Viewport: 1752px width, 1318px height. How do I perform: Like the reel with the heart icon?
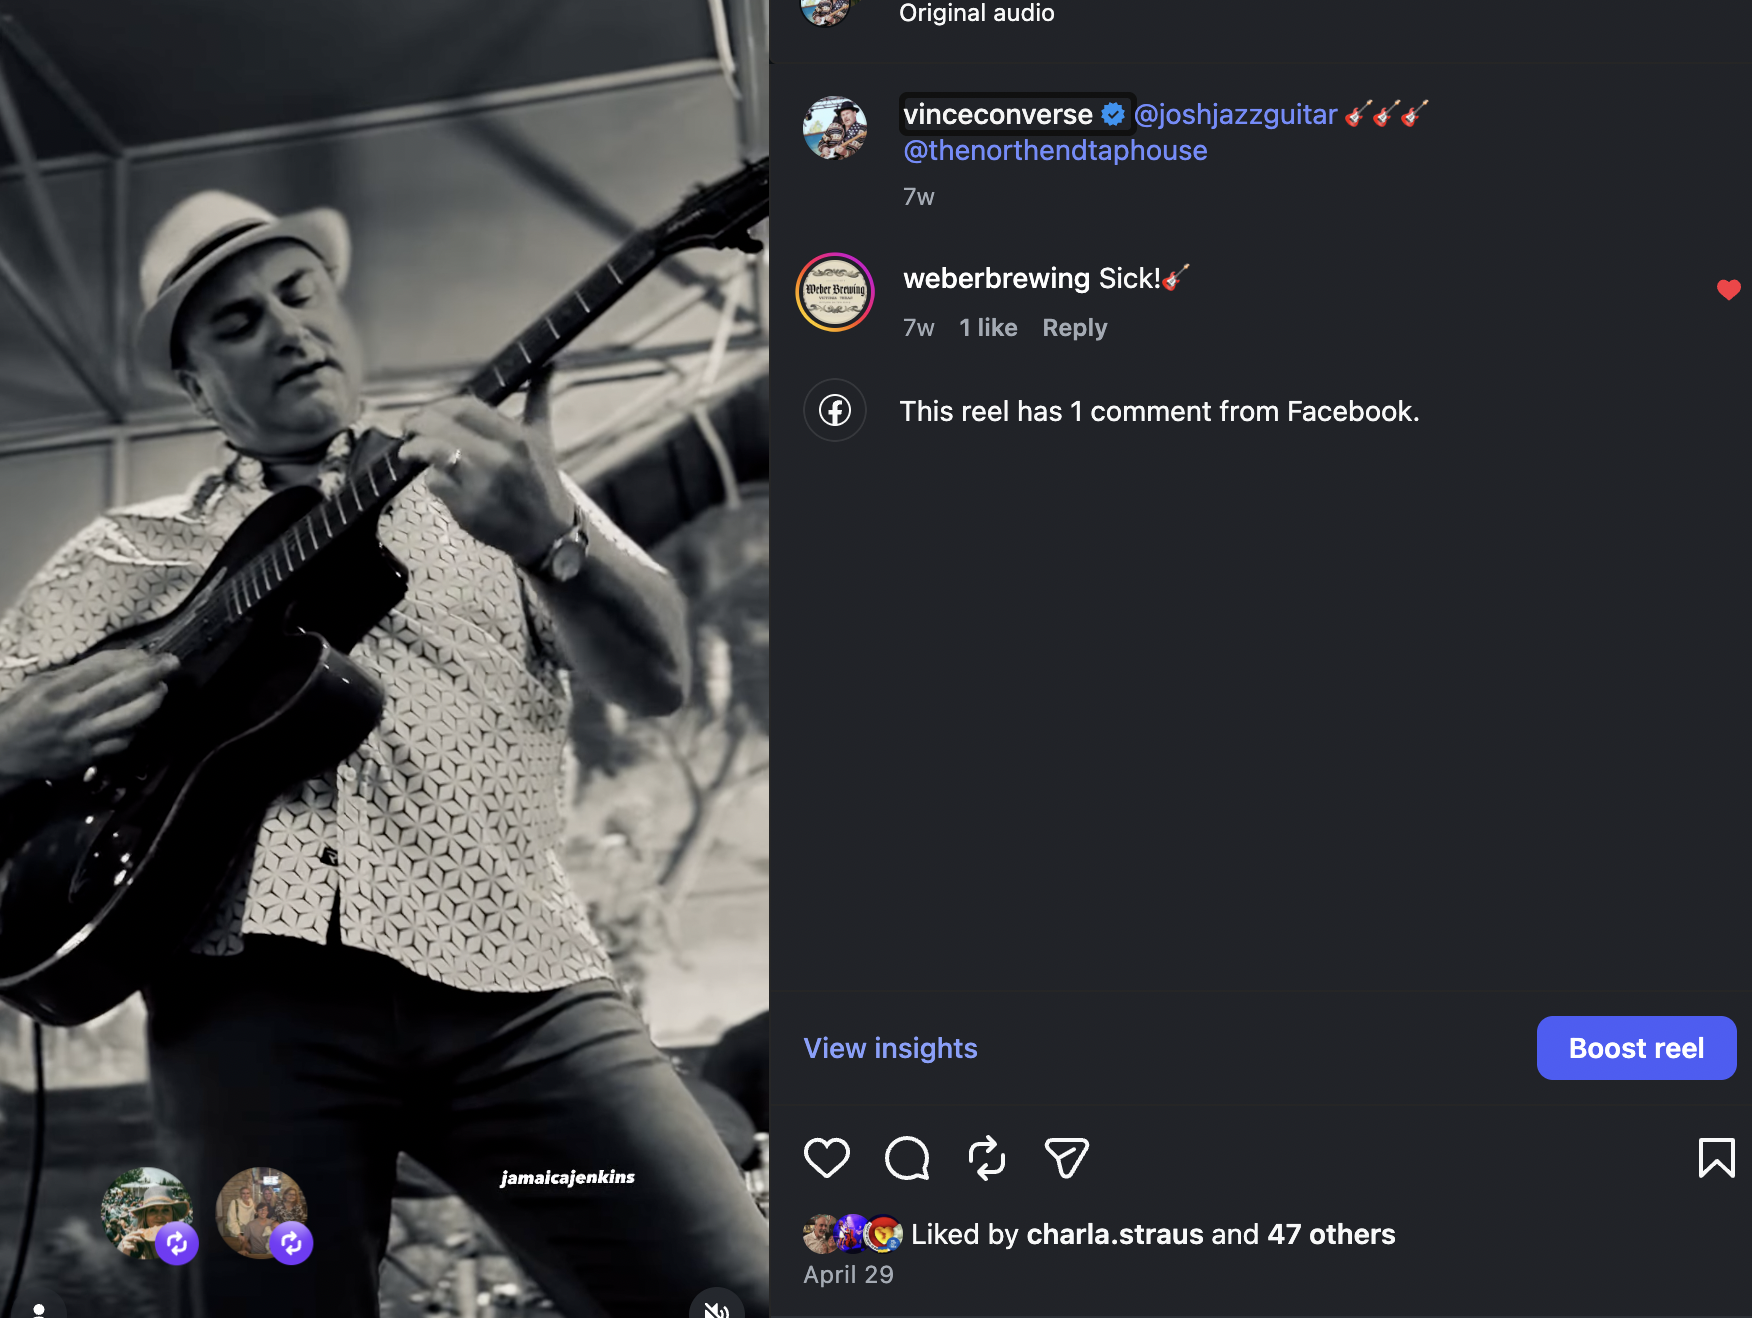click(827, 1158)
